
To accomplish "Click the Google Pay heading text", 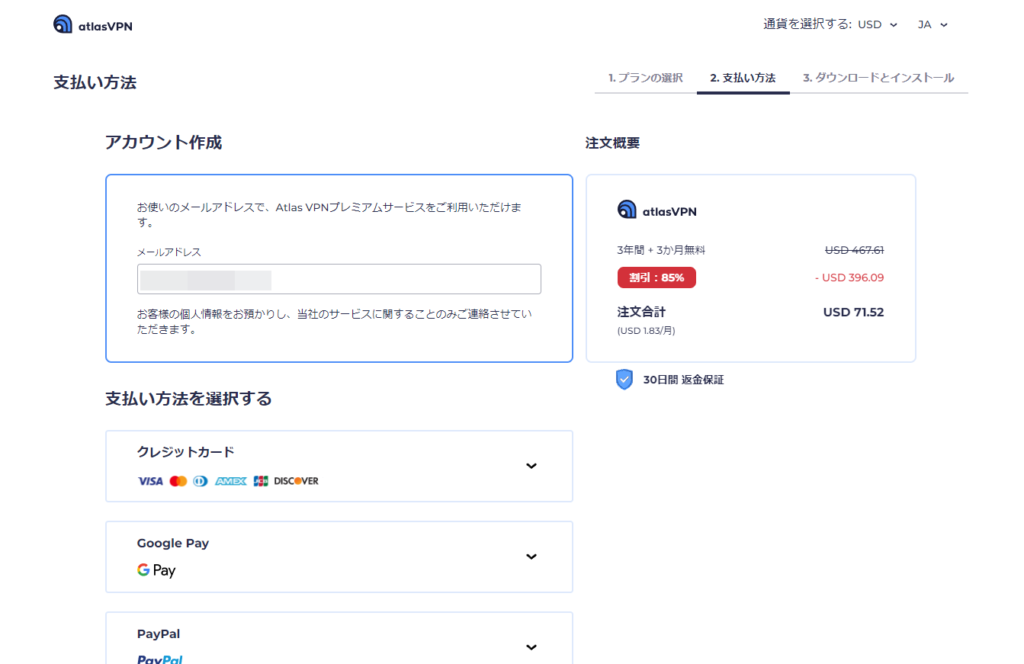I will click(x=173, y=543).
